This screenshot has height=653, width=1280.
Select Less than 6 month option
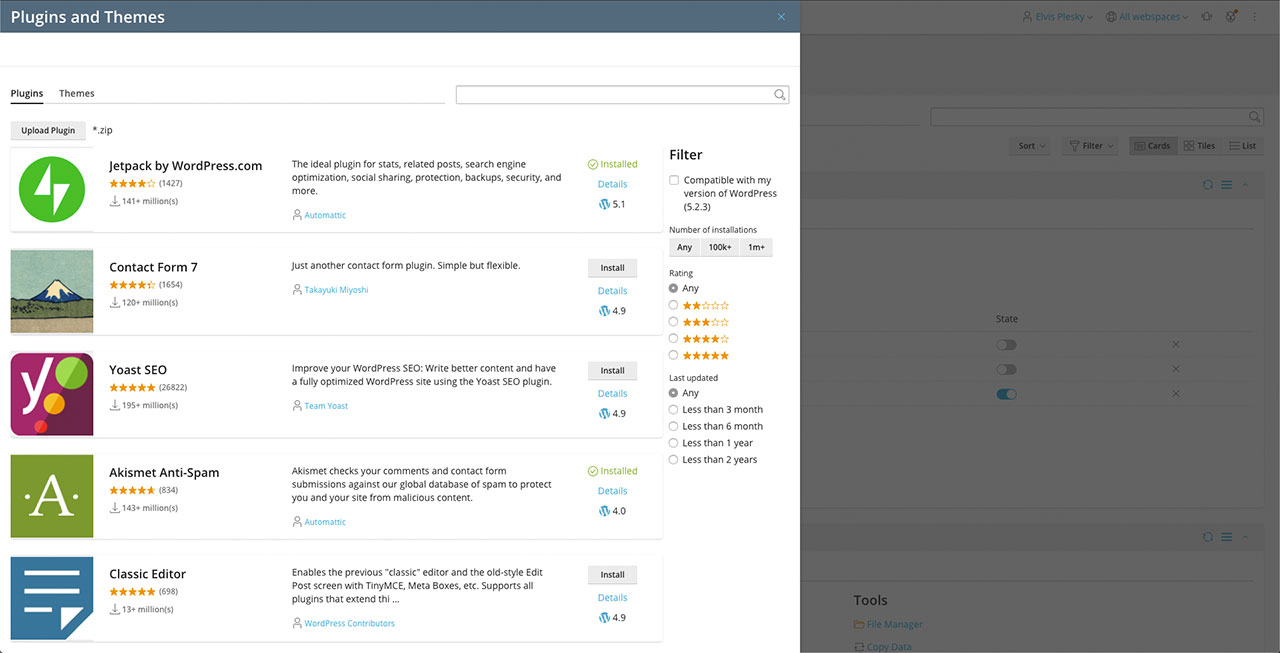[x=673, y=426]
